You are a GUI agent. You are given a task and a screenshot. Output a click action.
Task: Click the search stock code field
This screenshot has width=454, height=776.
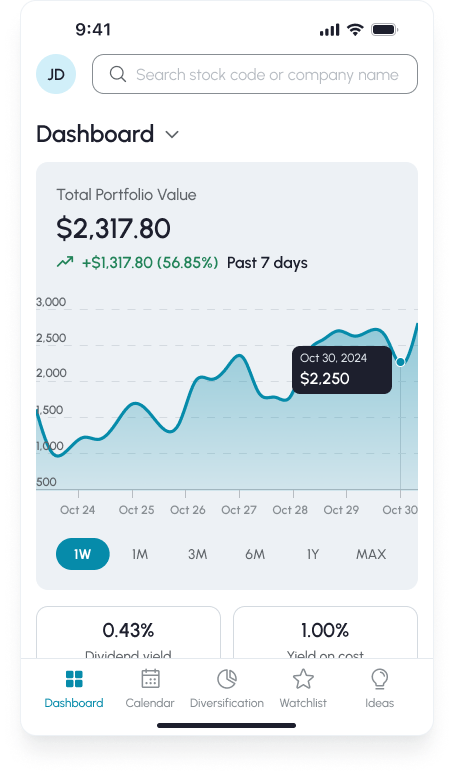coord(255,74)
